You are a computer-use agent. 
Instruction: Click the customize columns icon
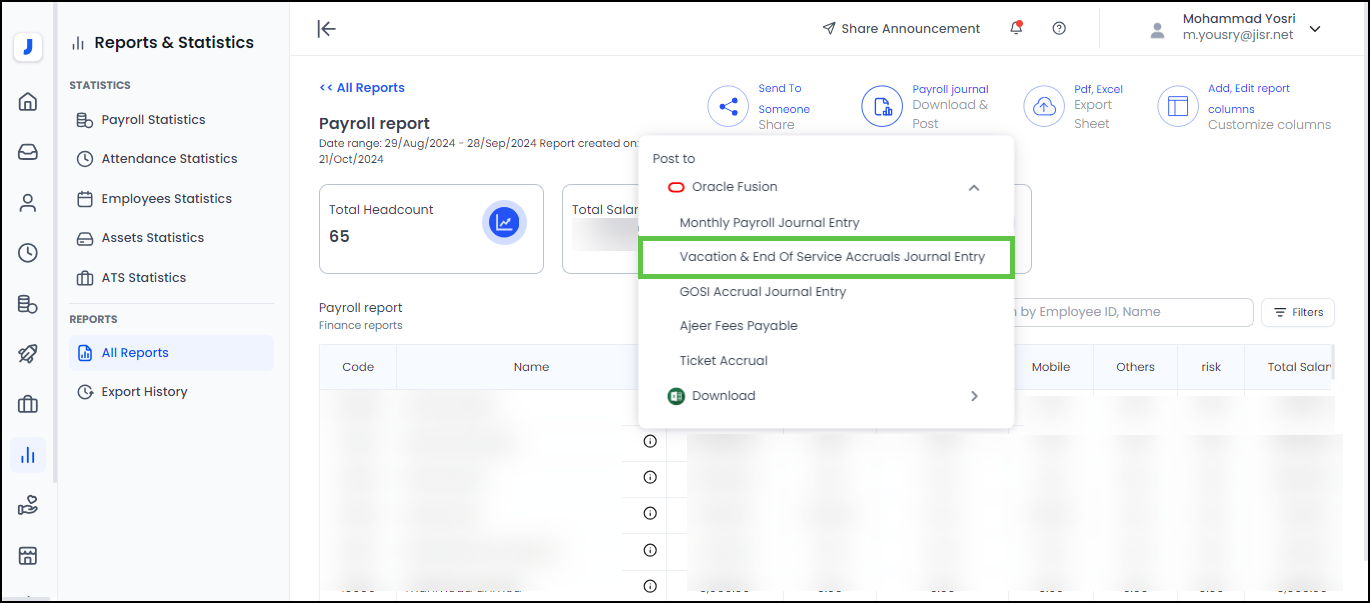(x=1178, y=106)
